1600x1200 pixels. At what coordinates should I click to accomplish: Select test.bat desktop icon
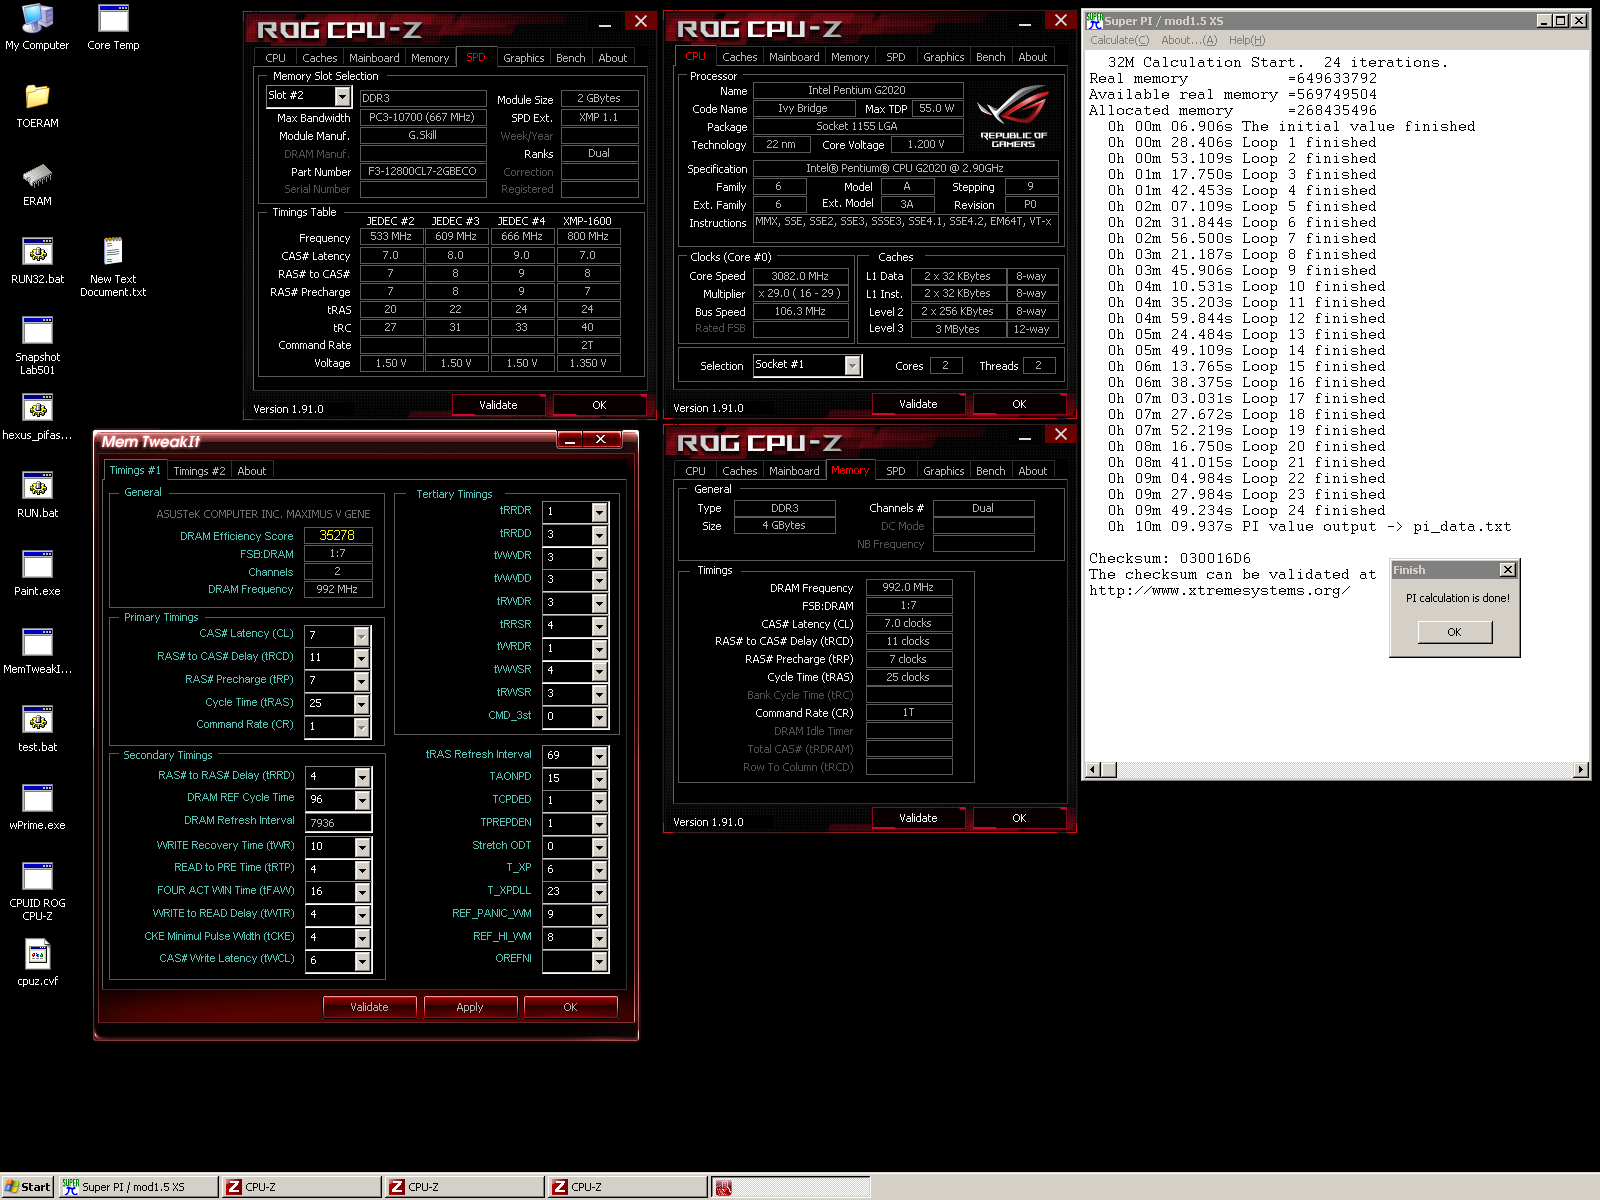(x=37, y=730)
